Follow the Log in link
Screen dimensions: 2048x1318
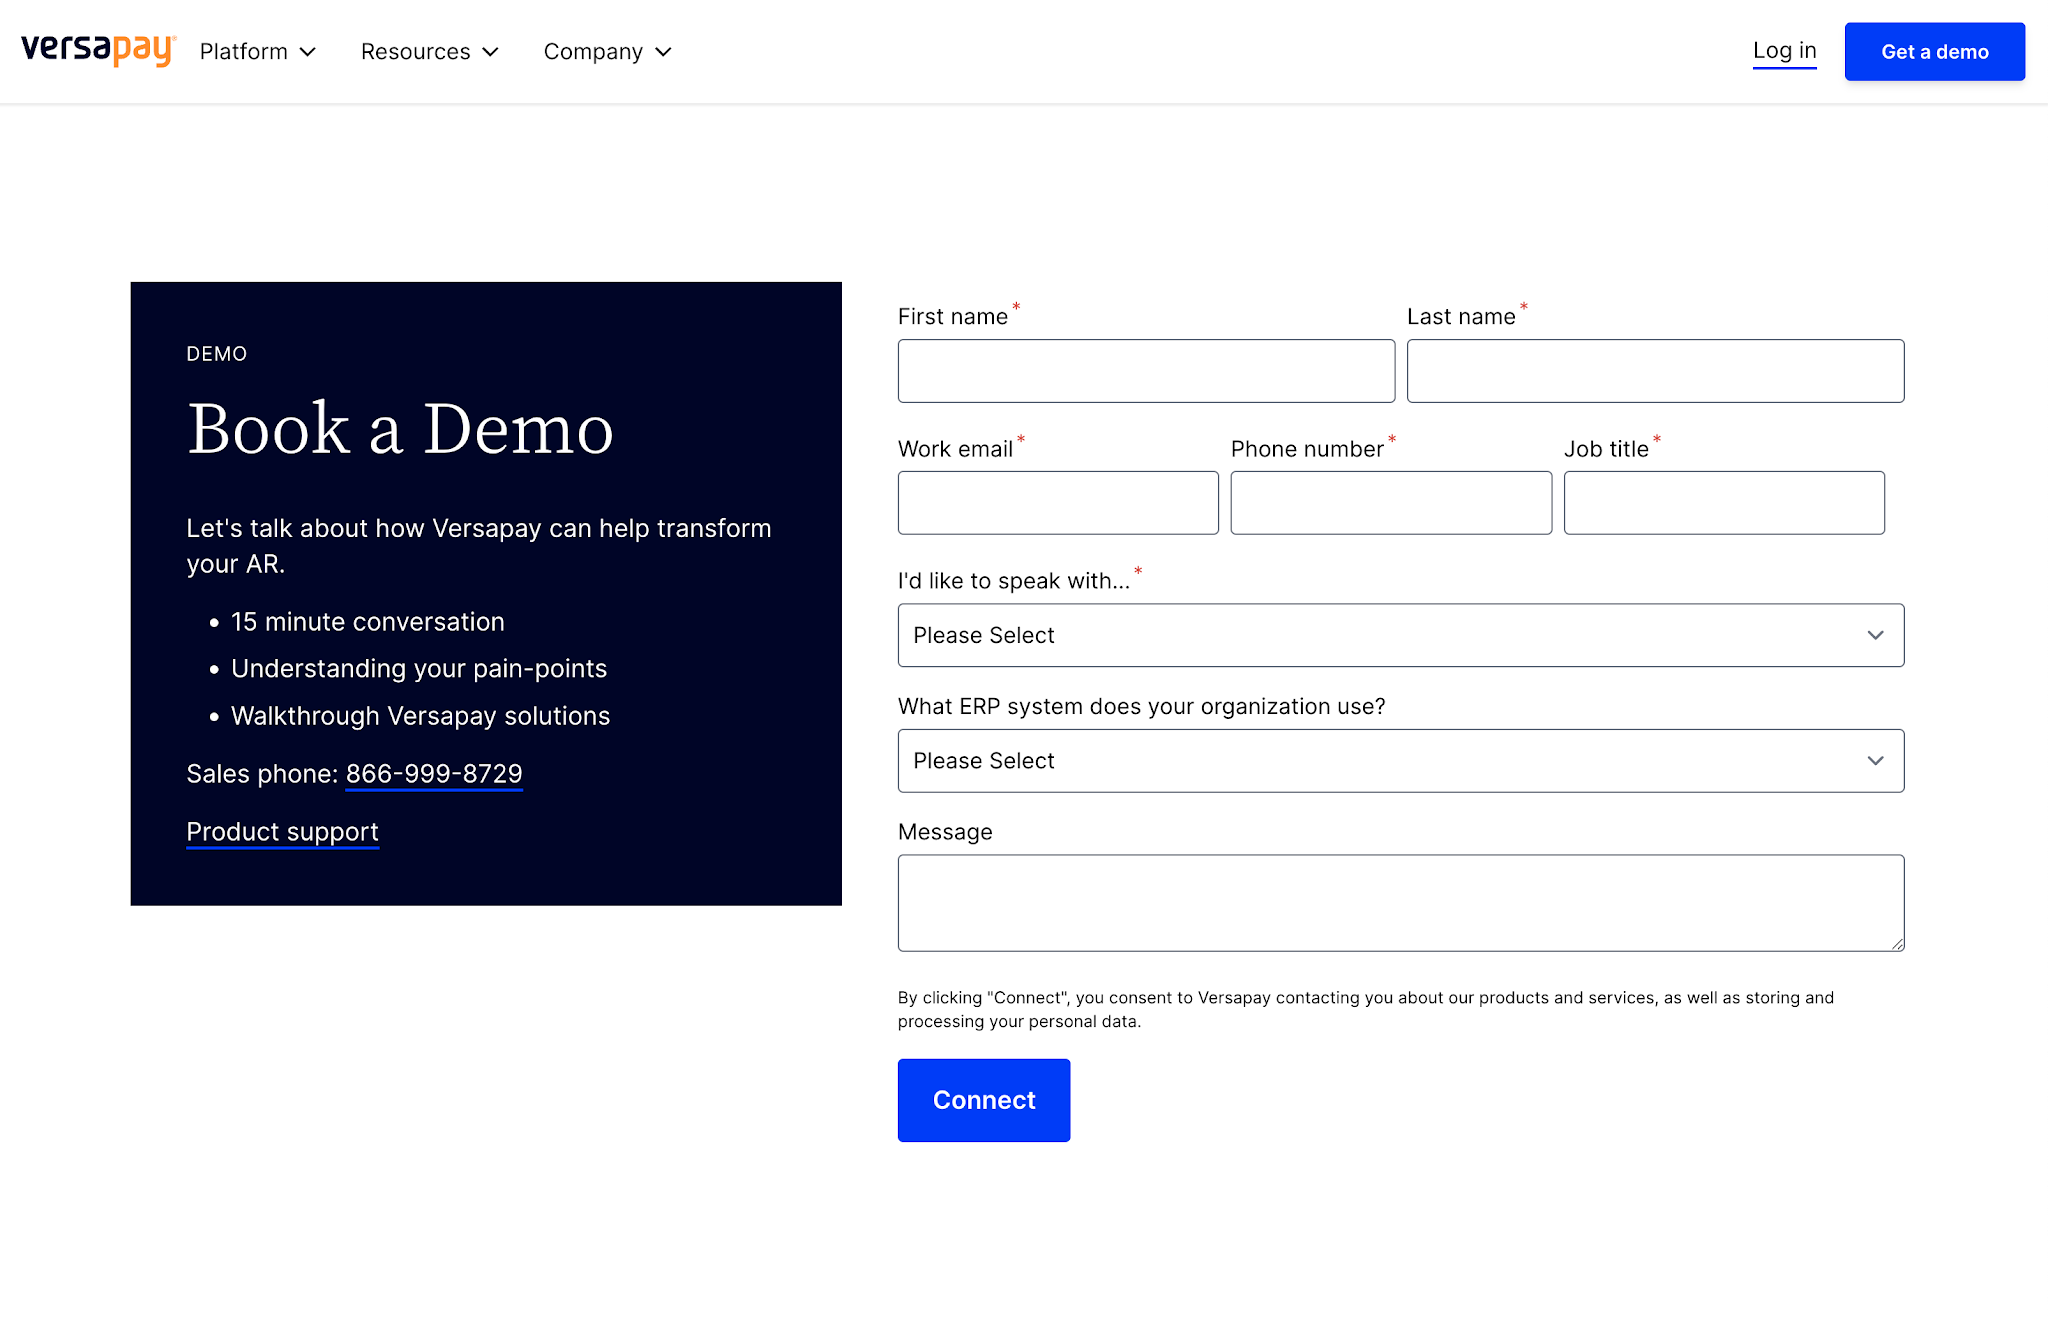1784,51
